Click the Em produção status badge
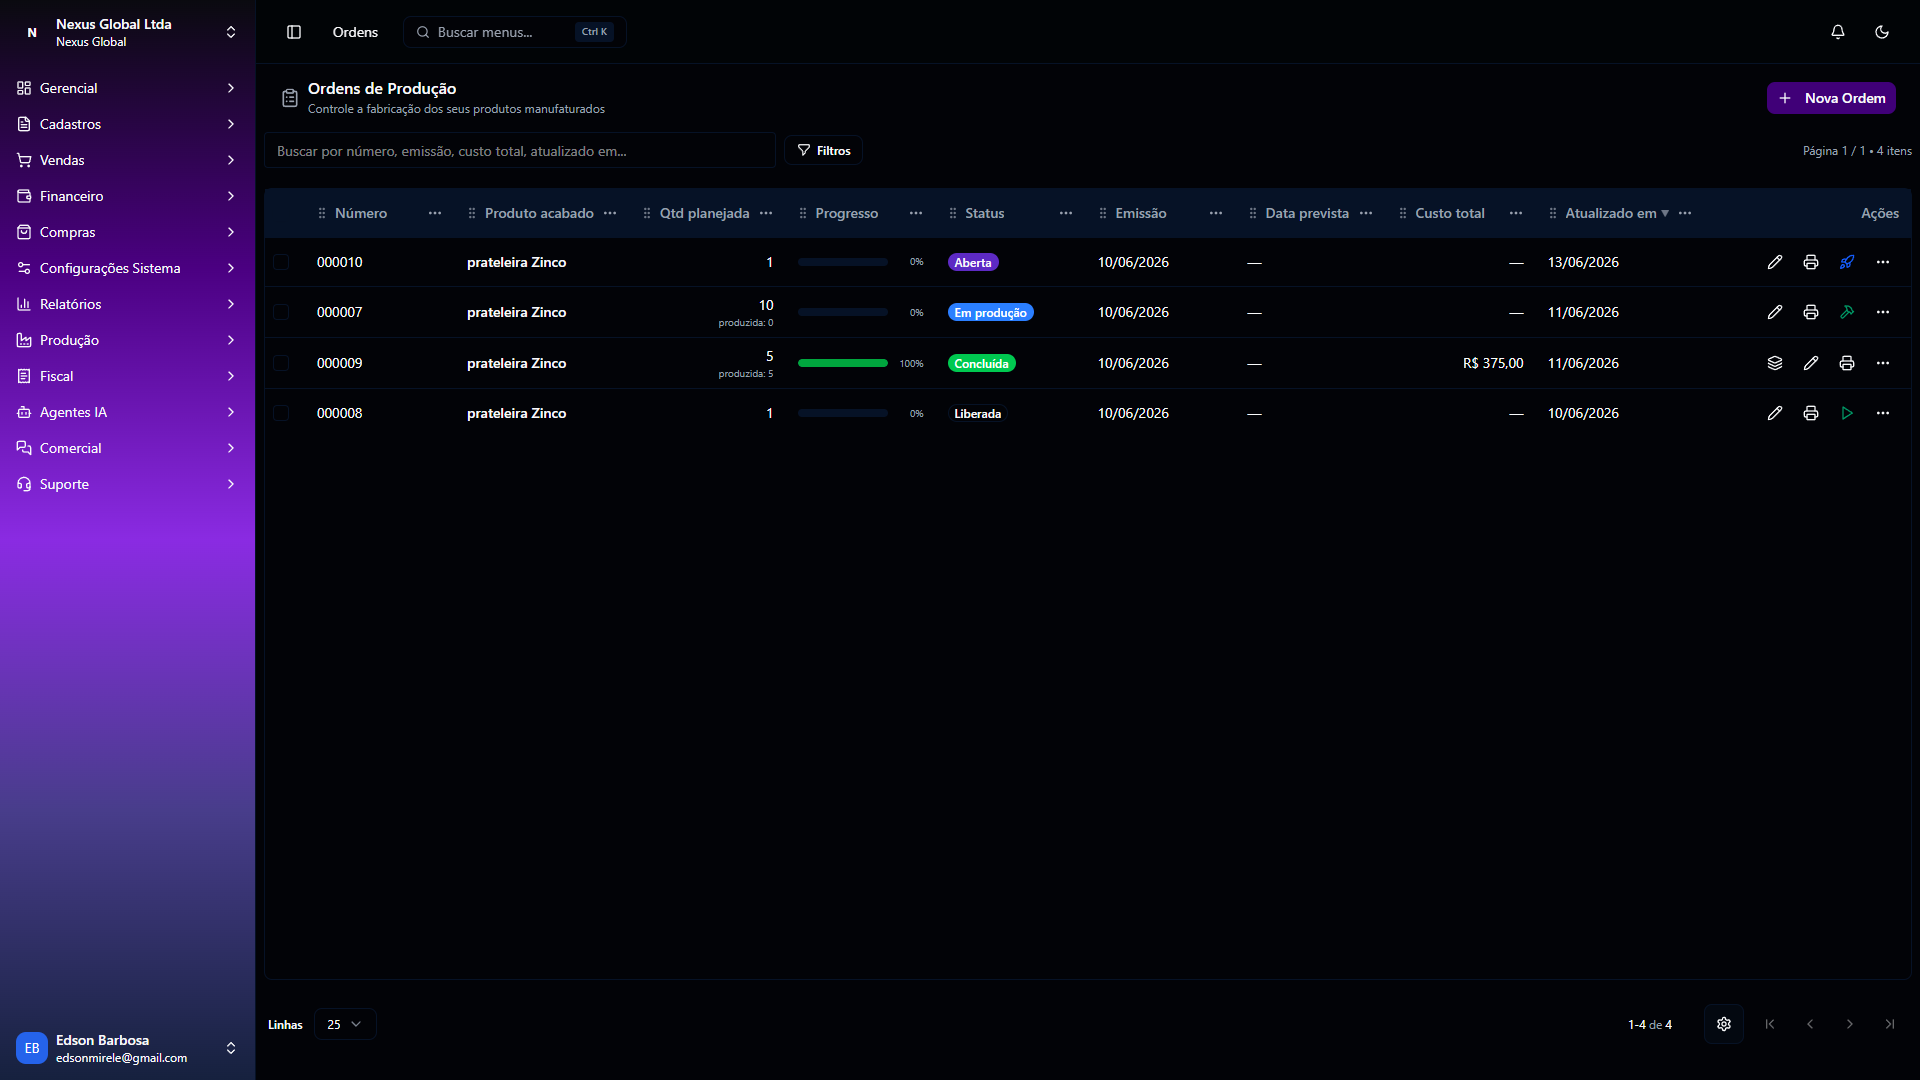 (x=990, y=313)
